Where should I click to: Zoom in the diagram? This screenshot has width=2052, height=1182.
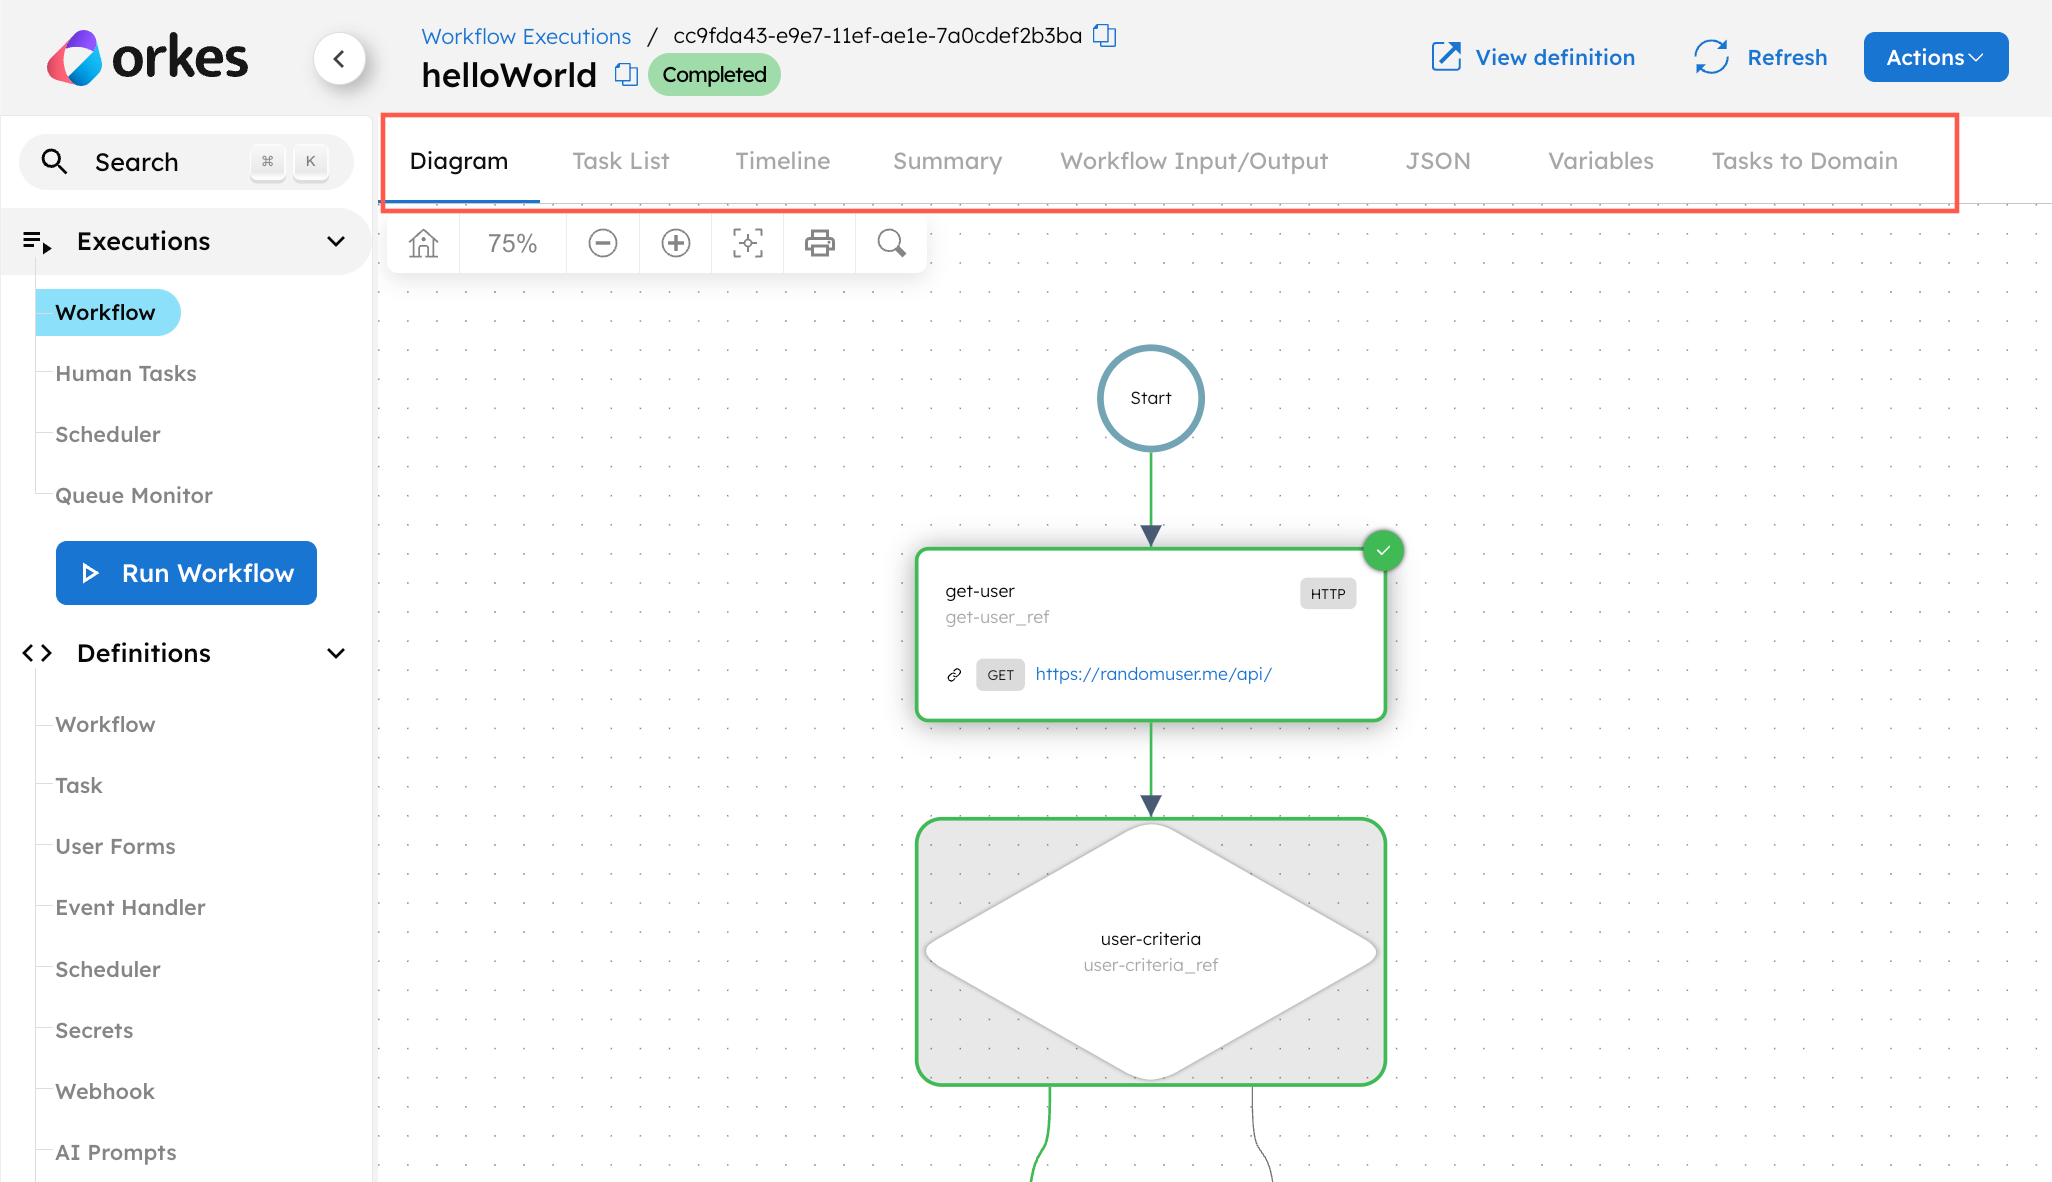click(676, 243)
